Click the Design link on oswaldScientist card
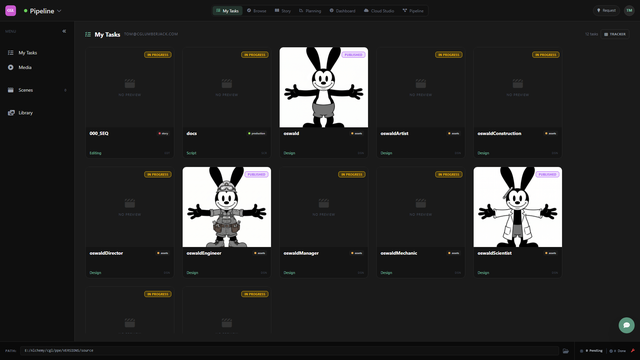The image size is (640, 360). pos(483,273)
